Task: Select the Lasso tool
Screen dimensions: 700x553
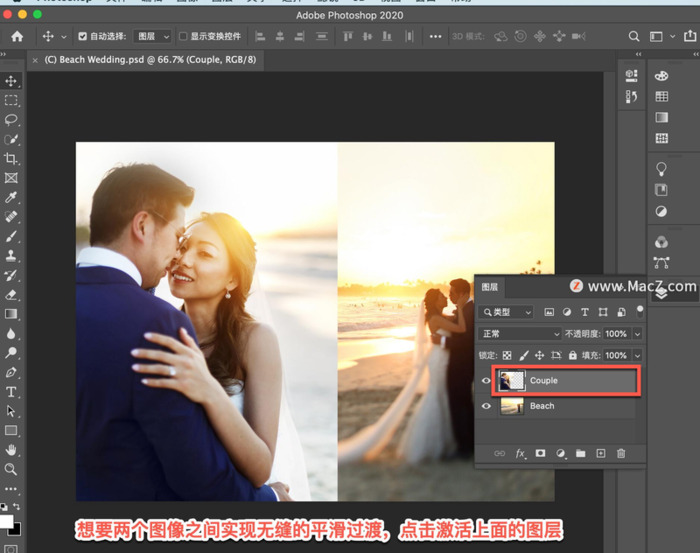Action: 11,119
